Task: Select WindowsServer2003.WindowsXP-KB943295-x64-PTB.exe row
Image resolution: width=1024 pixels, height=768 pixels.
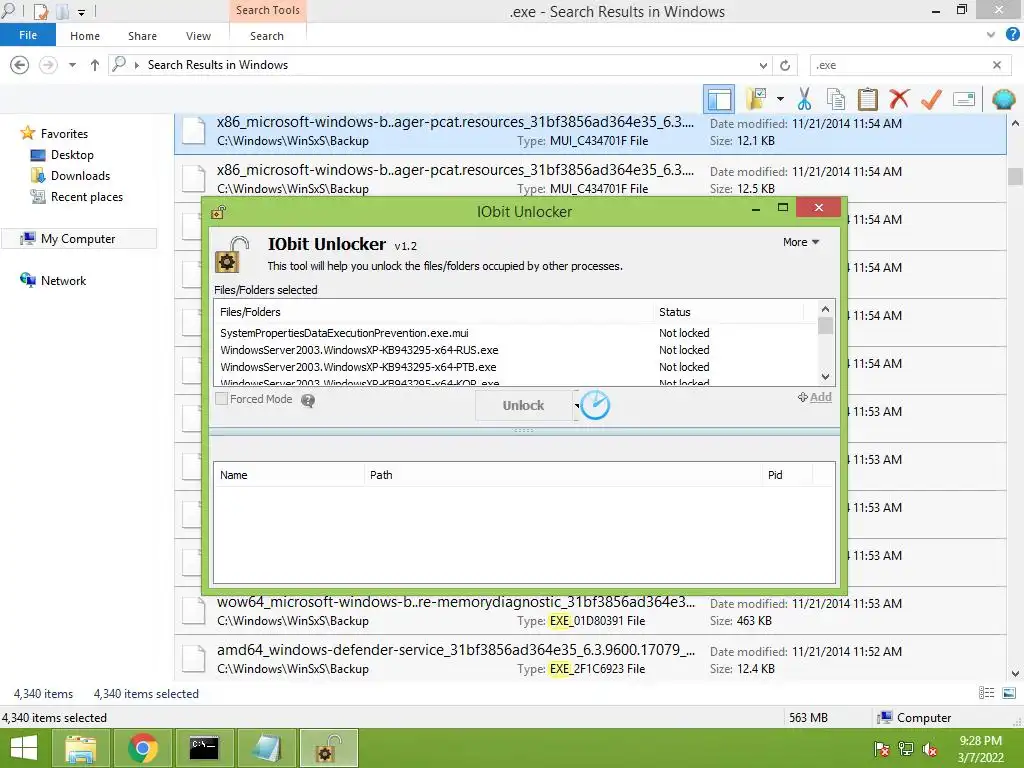Action: click(x=516, y=367)
